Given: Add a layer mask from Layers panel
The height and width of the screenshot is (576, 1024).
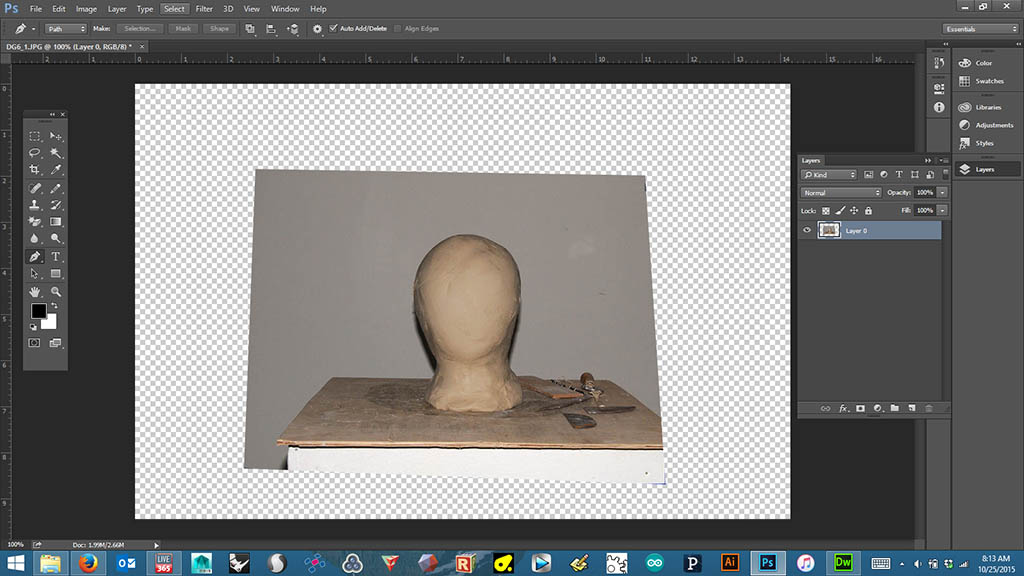Looking at the screenshot, I should click(860, 408).
